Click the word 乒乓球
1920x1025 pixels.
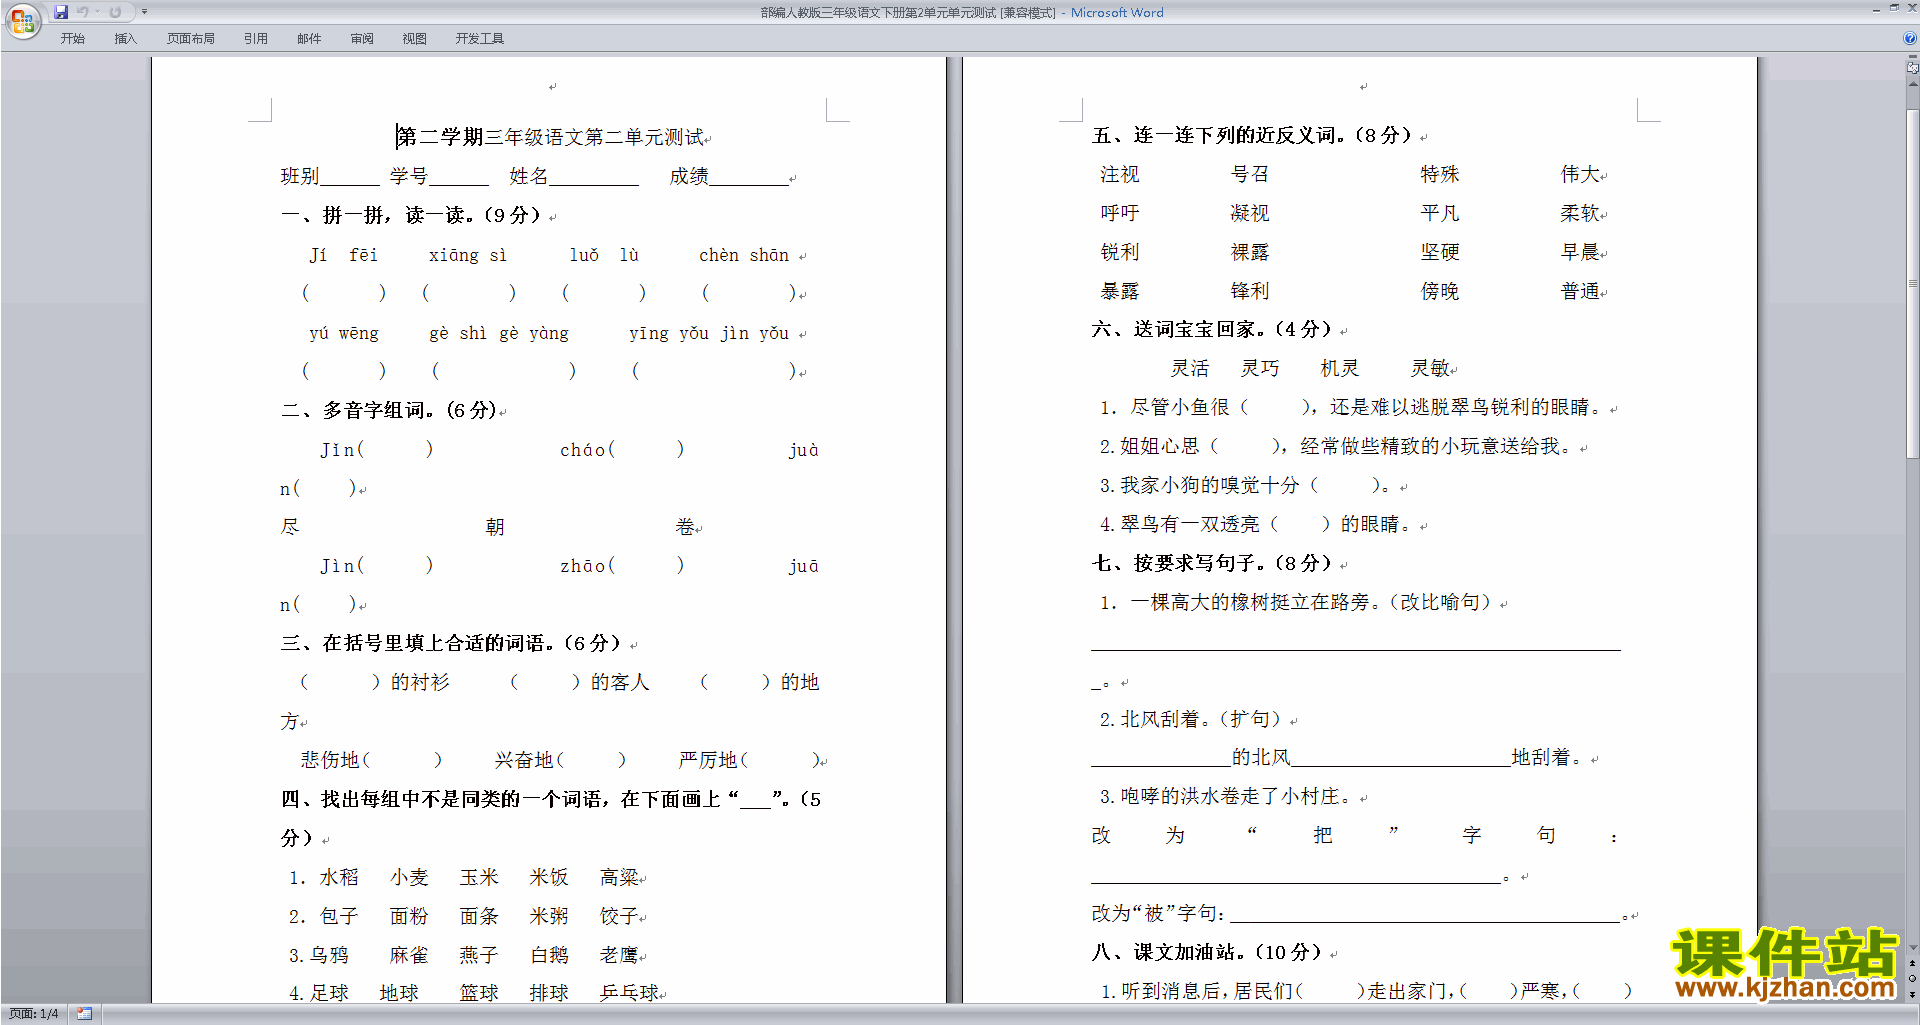[629, 993]
